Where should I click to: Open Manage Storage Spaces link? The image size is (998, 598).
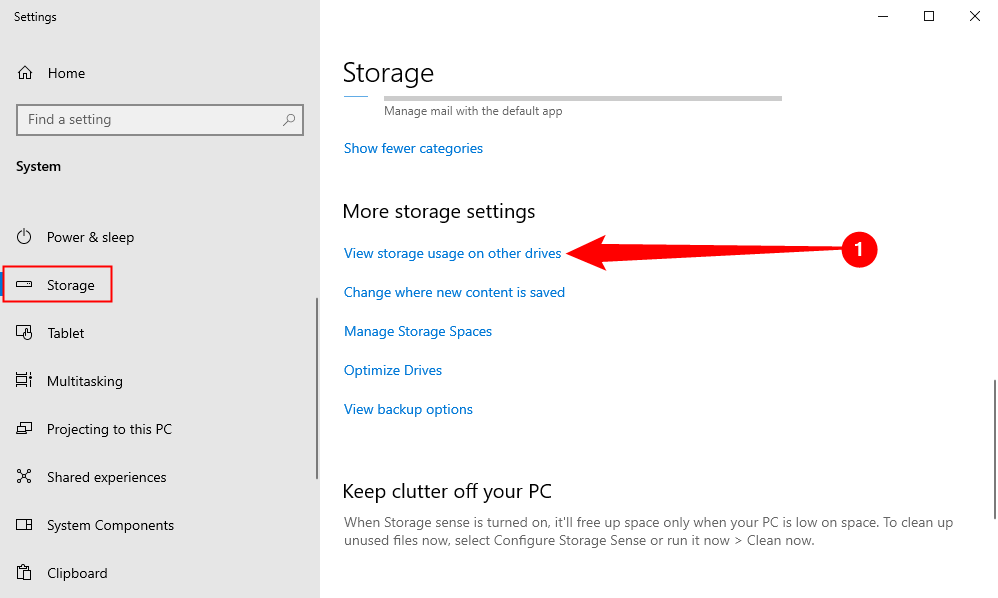pyautogui.click(x=418, y=331)
